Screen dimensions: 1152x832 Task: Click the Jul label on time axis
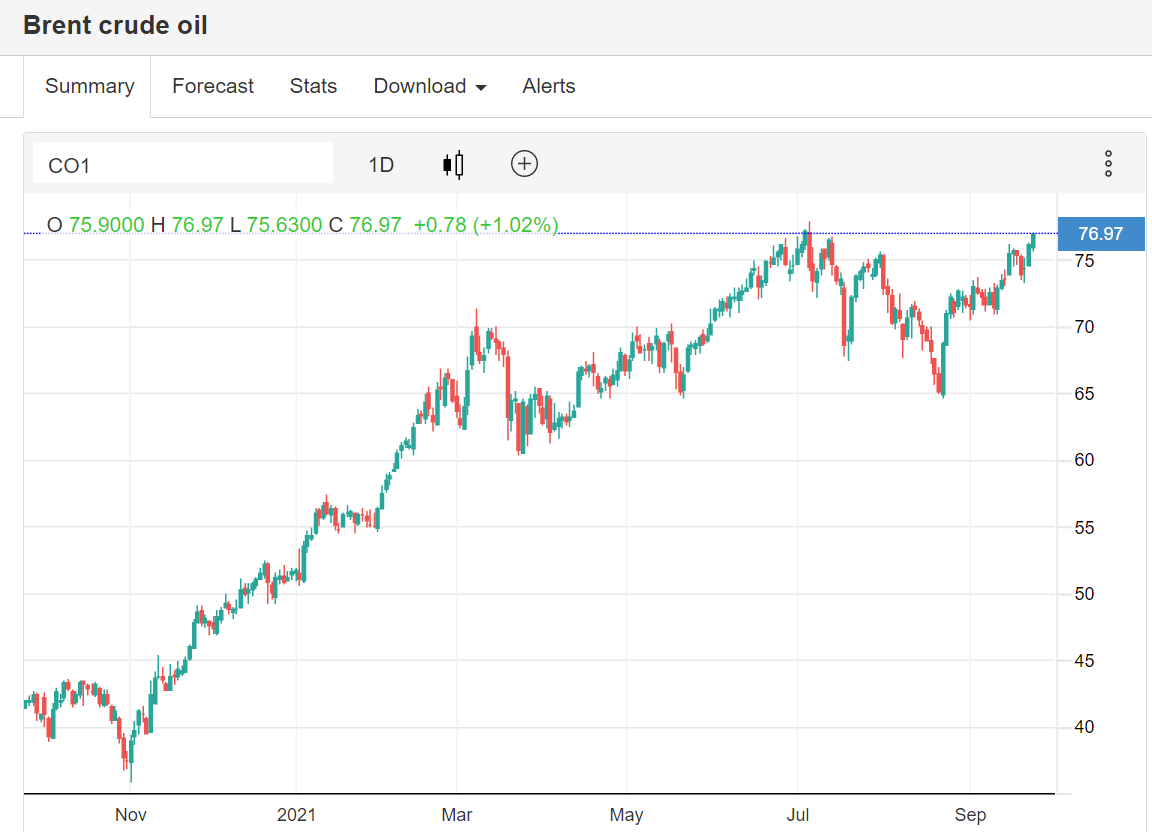(798, 815)
